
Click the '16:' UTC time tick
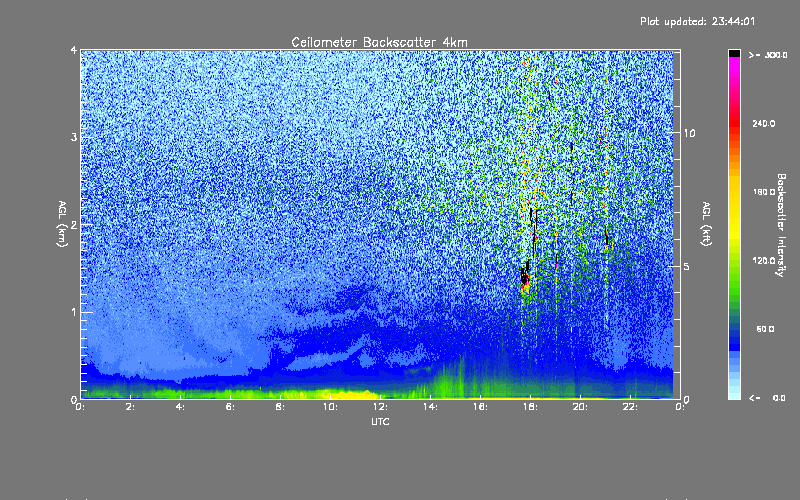point(480,407)
